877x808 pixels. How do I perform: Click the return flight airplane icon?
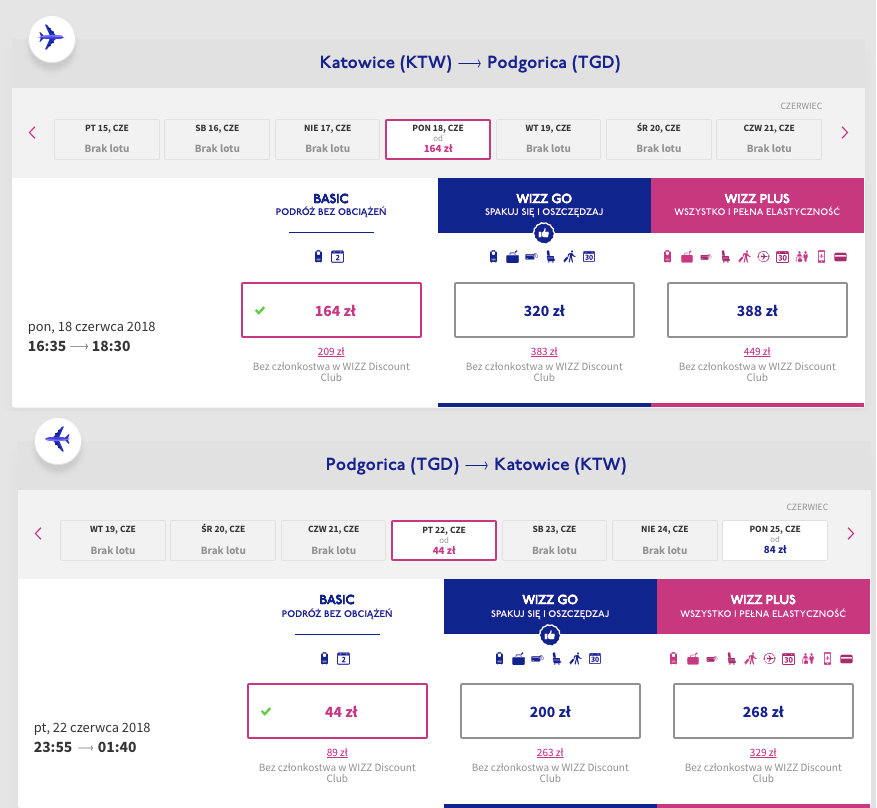58,440
